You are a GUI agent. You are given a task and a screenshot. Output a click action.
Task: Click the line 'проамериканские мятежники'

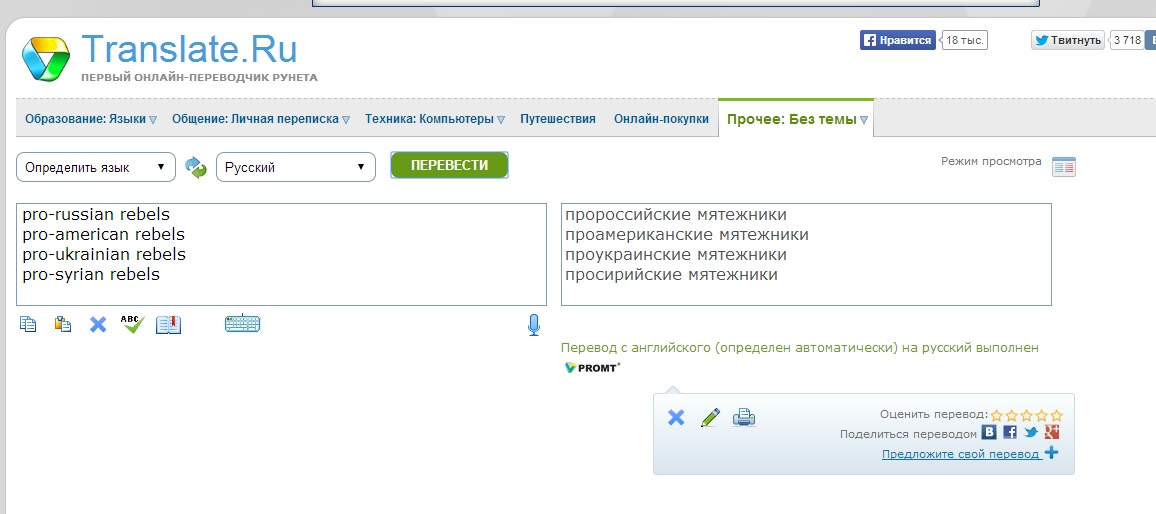coord(687,235)
